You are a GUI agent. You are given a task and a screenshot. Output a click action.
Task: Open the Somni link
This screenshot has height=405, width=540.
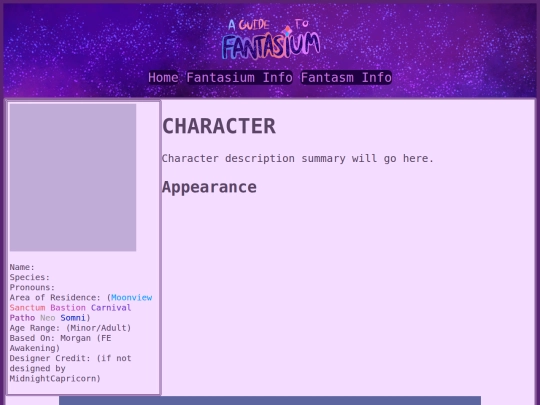tap(73, 318)
